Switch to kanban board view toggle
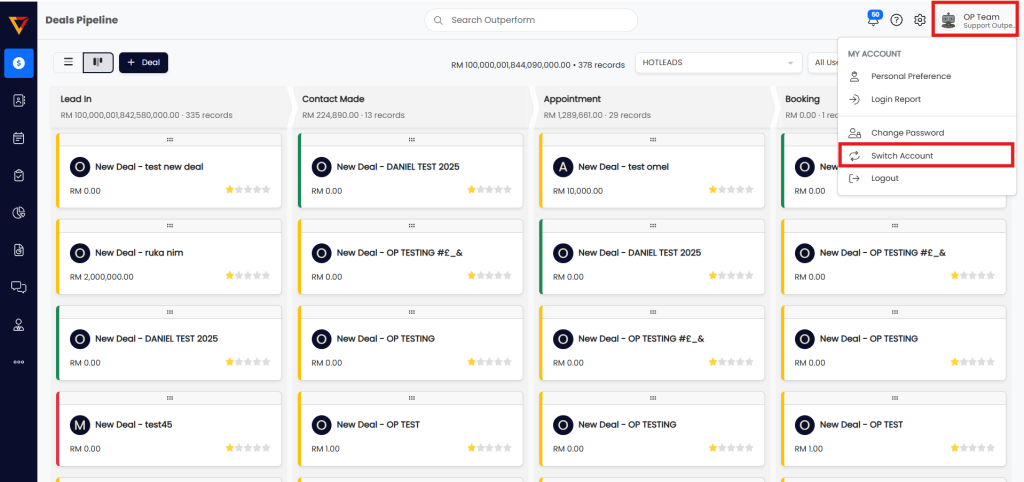This screenshot has height=482, width=1024. pyautogui.click(x=98, y=62)
